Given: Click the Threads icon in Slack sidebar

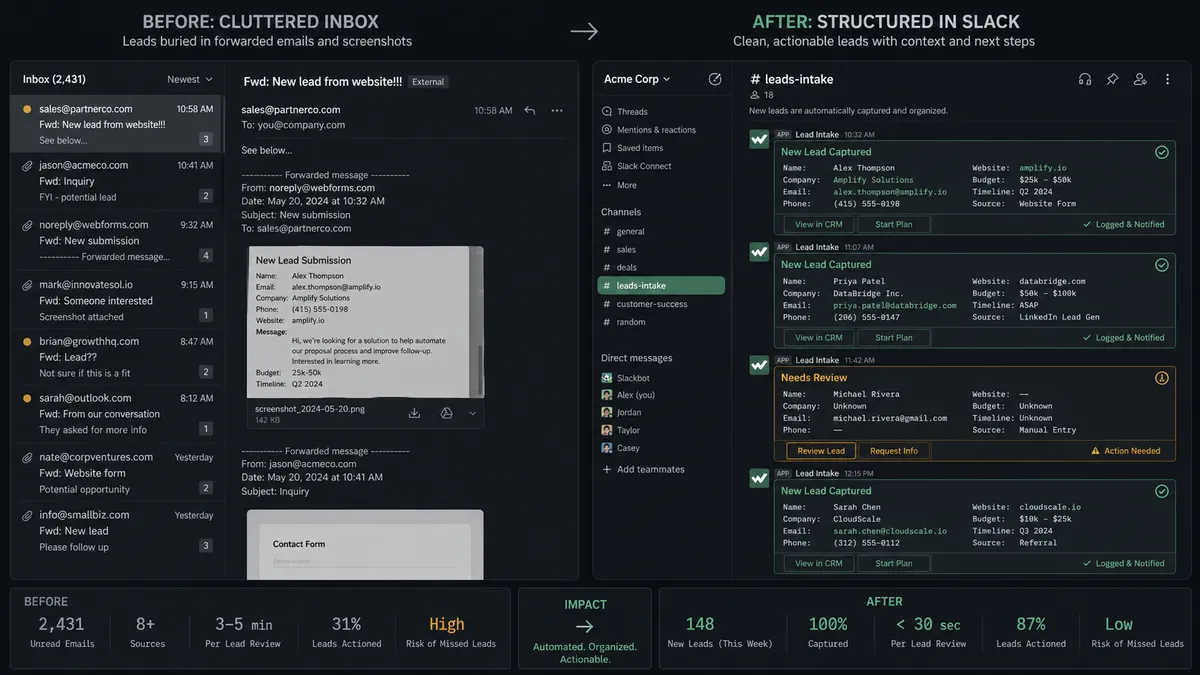Looking at the screenshot, I should click(607, 112).
